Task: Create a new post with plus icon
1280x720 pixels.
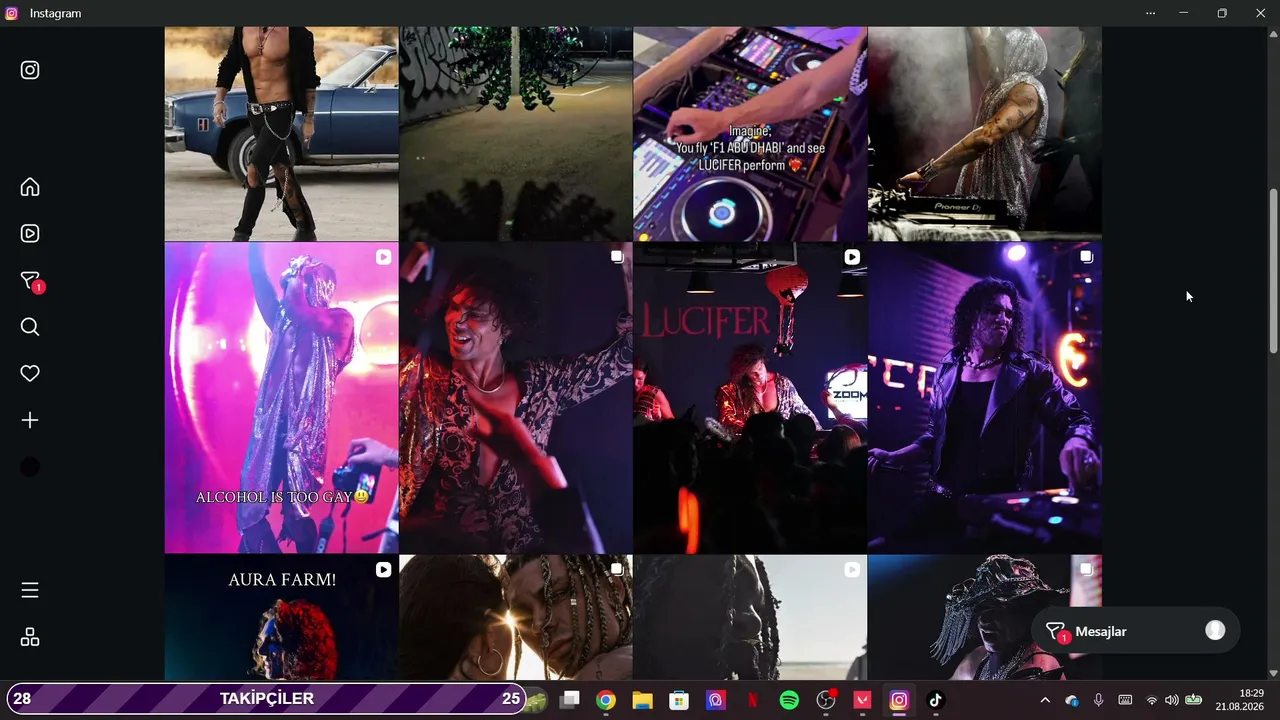Action: pyautogui.click(x=30, y=420)
